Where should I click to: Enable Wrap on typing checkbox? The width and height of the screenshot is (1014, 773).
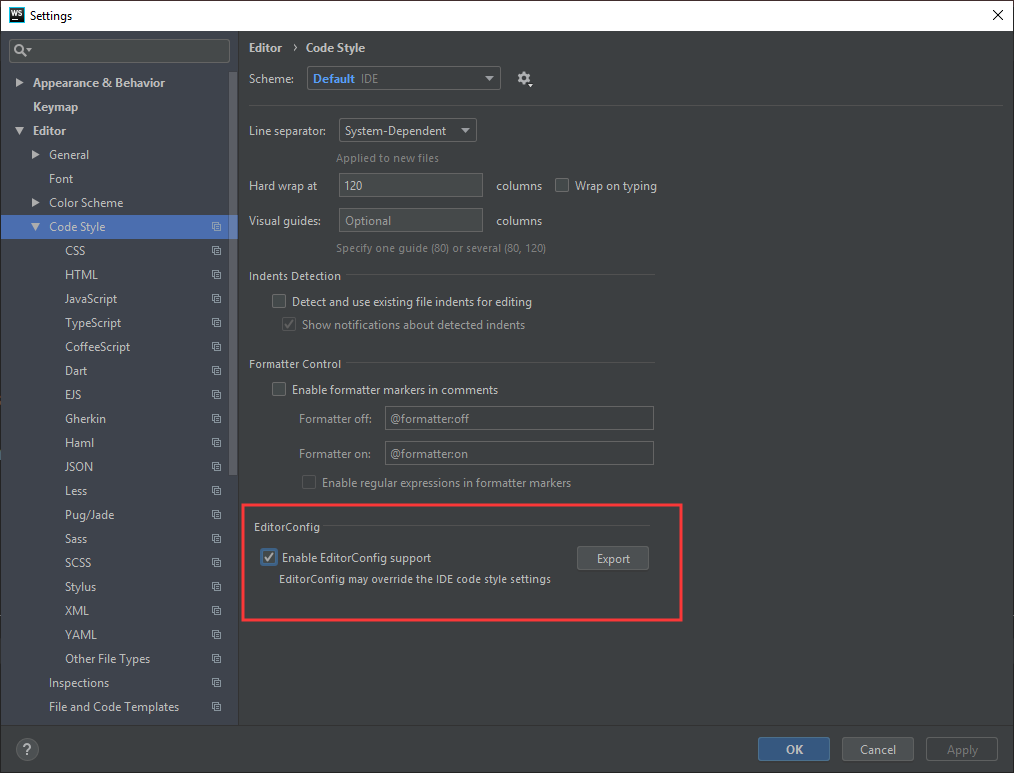coord(562,186)
